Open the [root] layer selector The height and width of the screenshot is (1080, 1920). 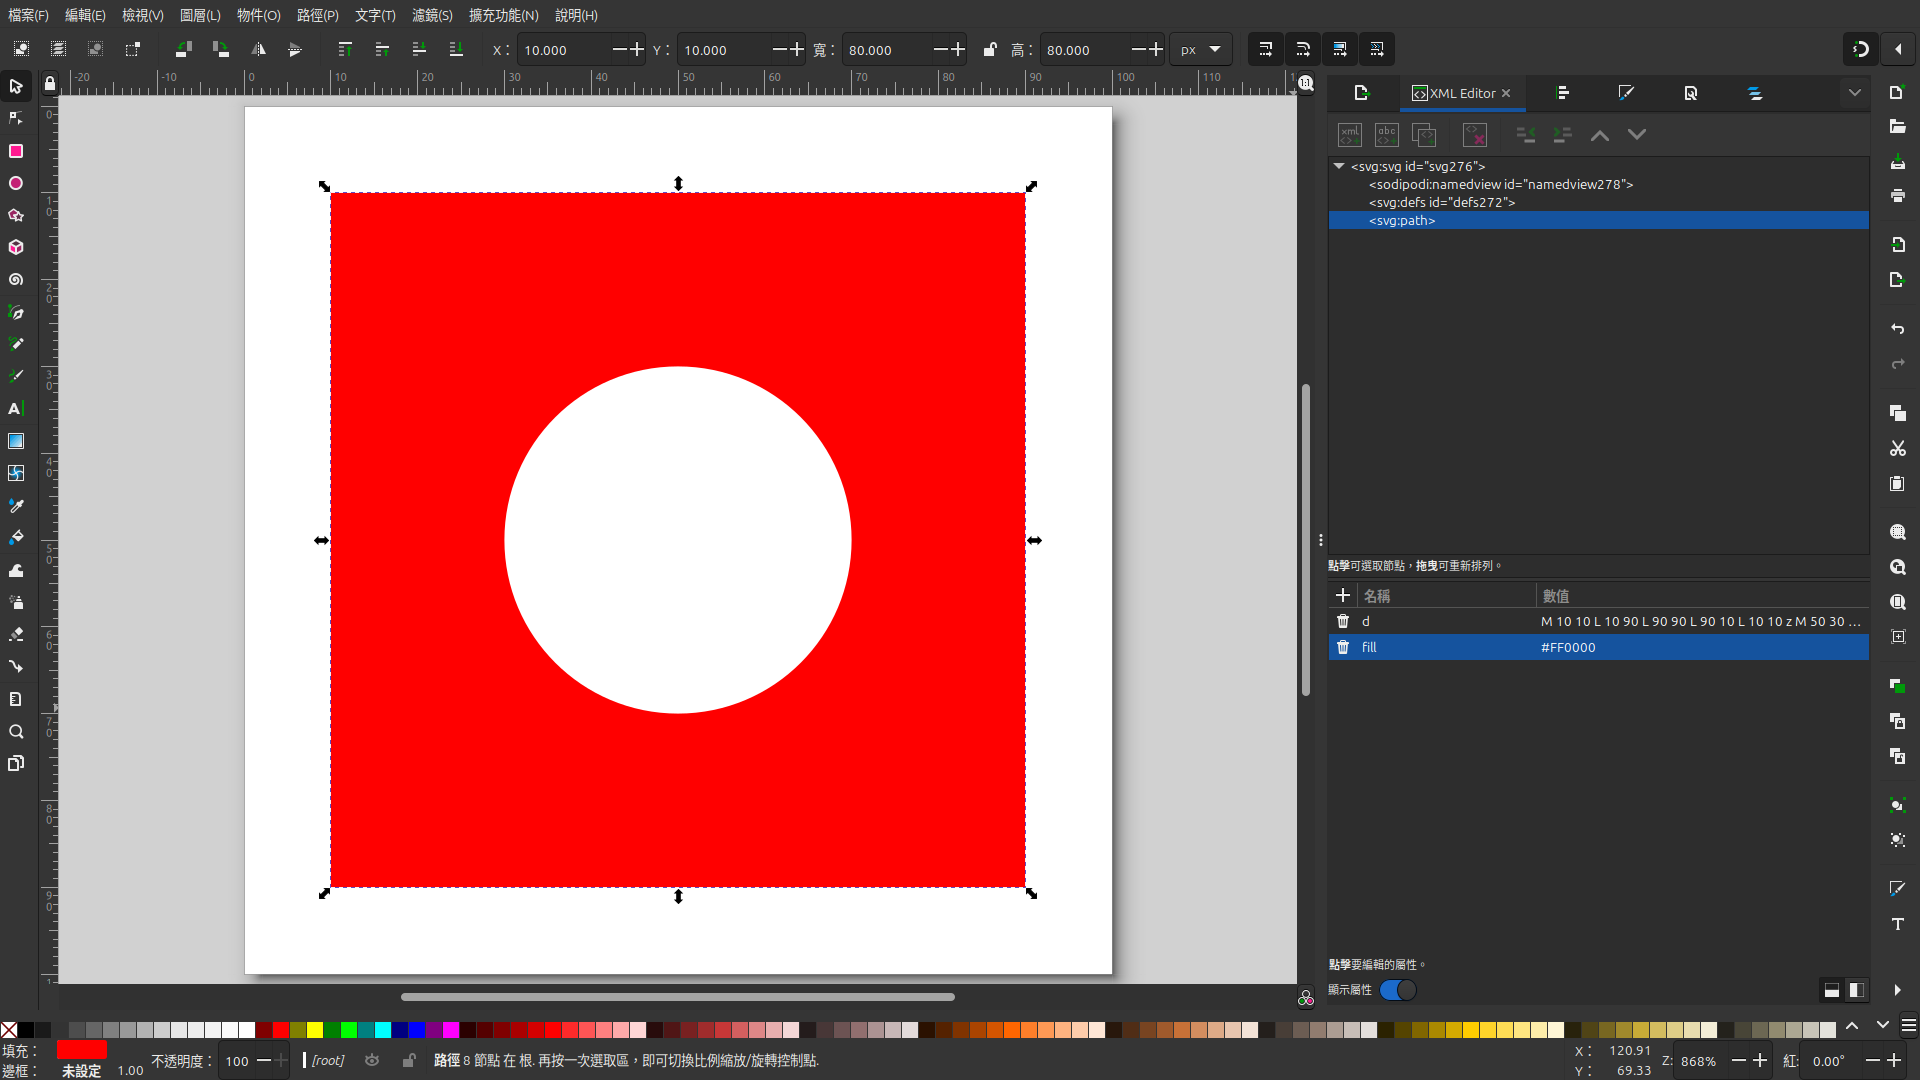pyautogui.click(x=328, y=1060)
